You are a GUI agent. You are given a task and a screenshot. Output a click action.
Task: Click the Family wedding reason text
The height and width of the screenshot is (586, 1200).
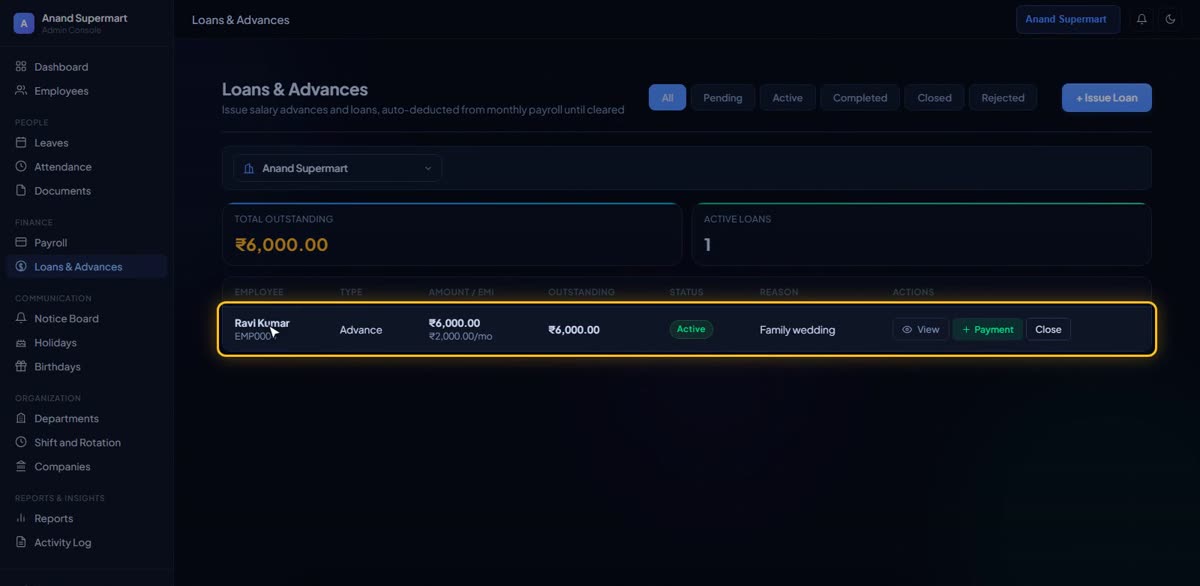[x=797, y=330]
